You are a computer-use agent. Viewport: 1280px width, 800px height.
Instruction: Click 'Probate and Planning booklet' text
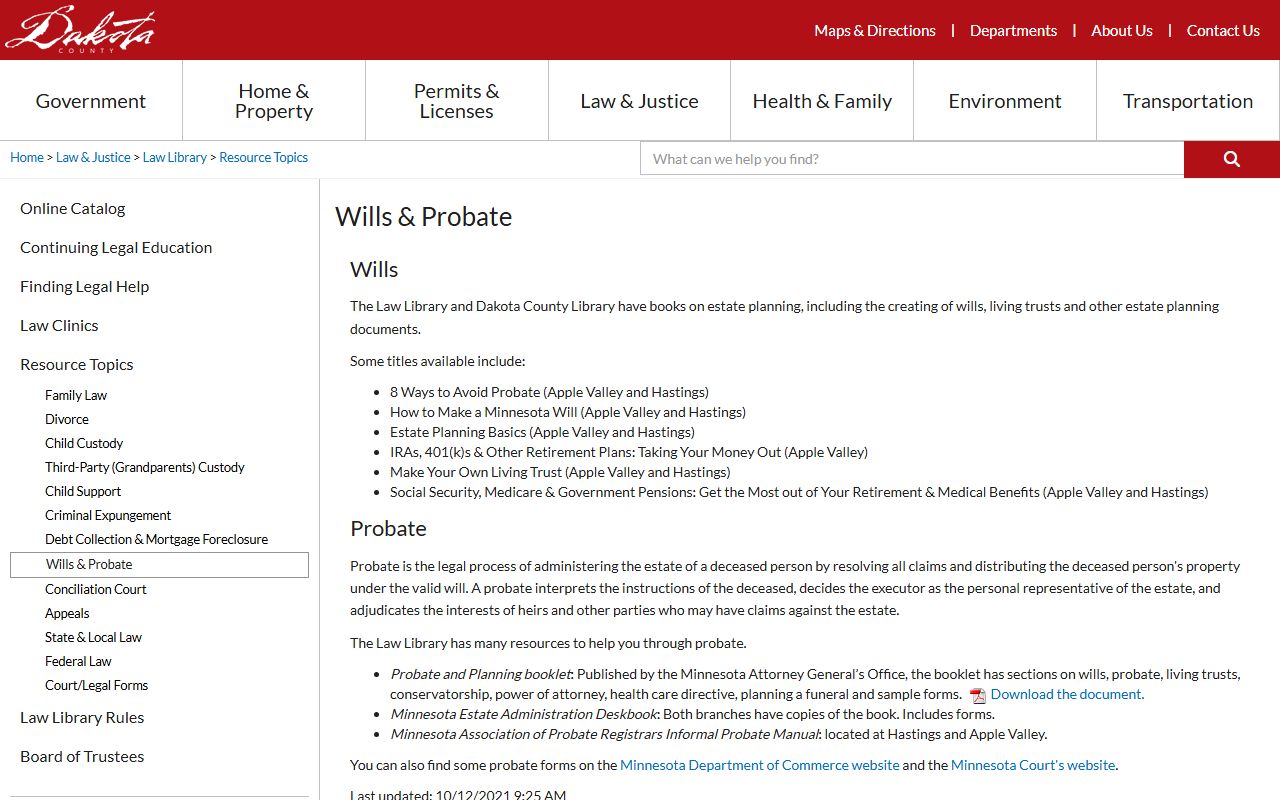[x=481, y=674]
